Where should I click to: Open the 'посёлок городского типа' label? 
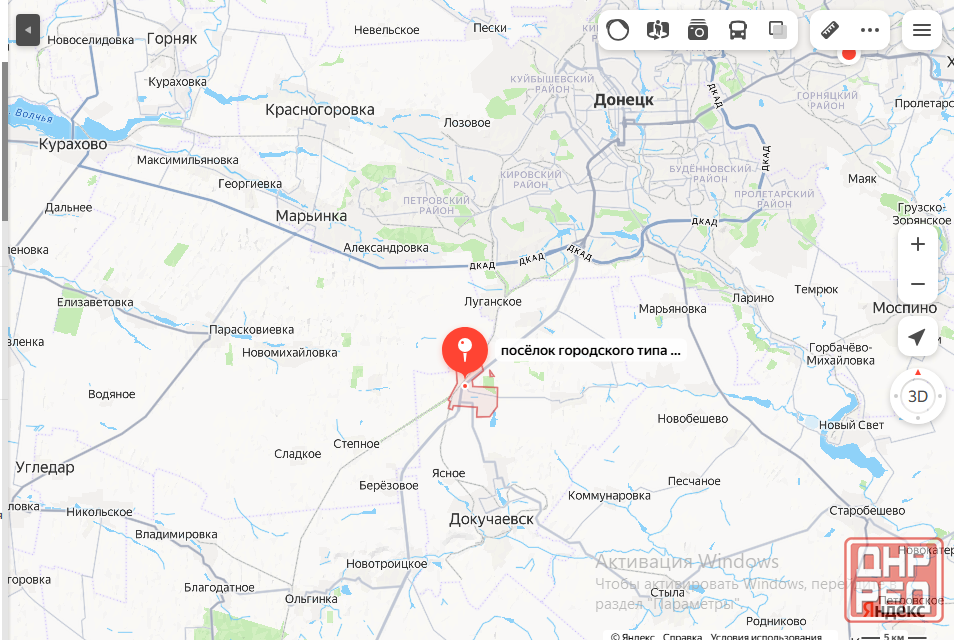click(590, 350)
